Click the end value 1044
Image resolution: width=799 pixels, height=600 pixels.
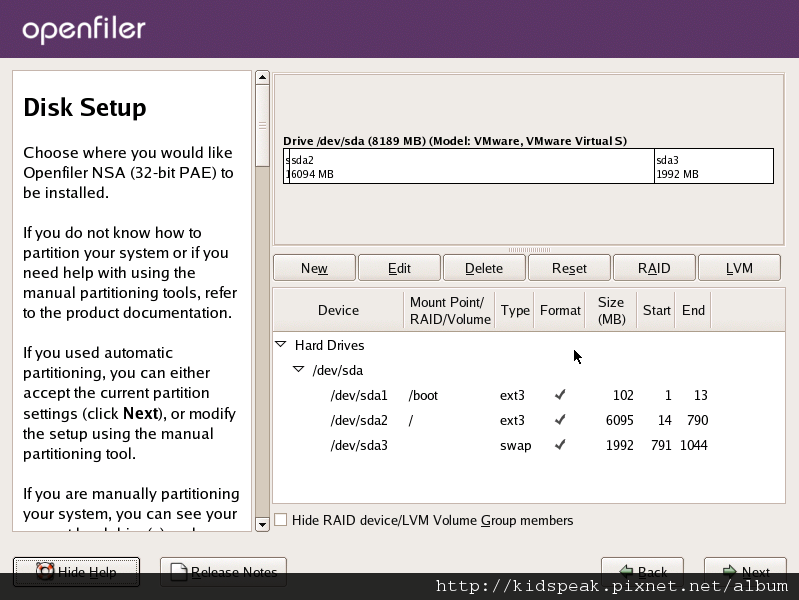pos(694,445)
